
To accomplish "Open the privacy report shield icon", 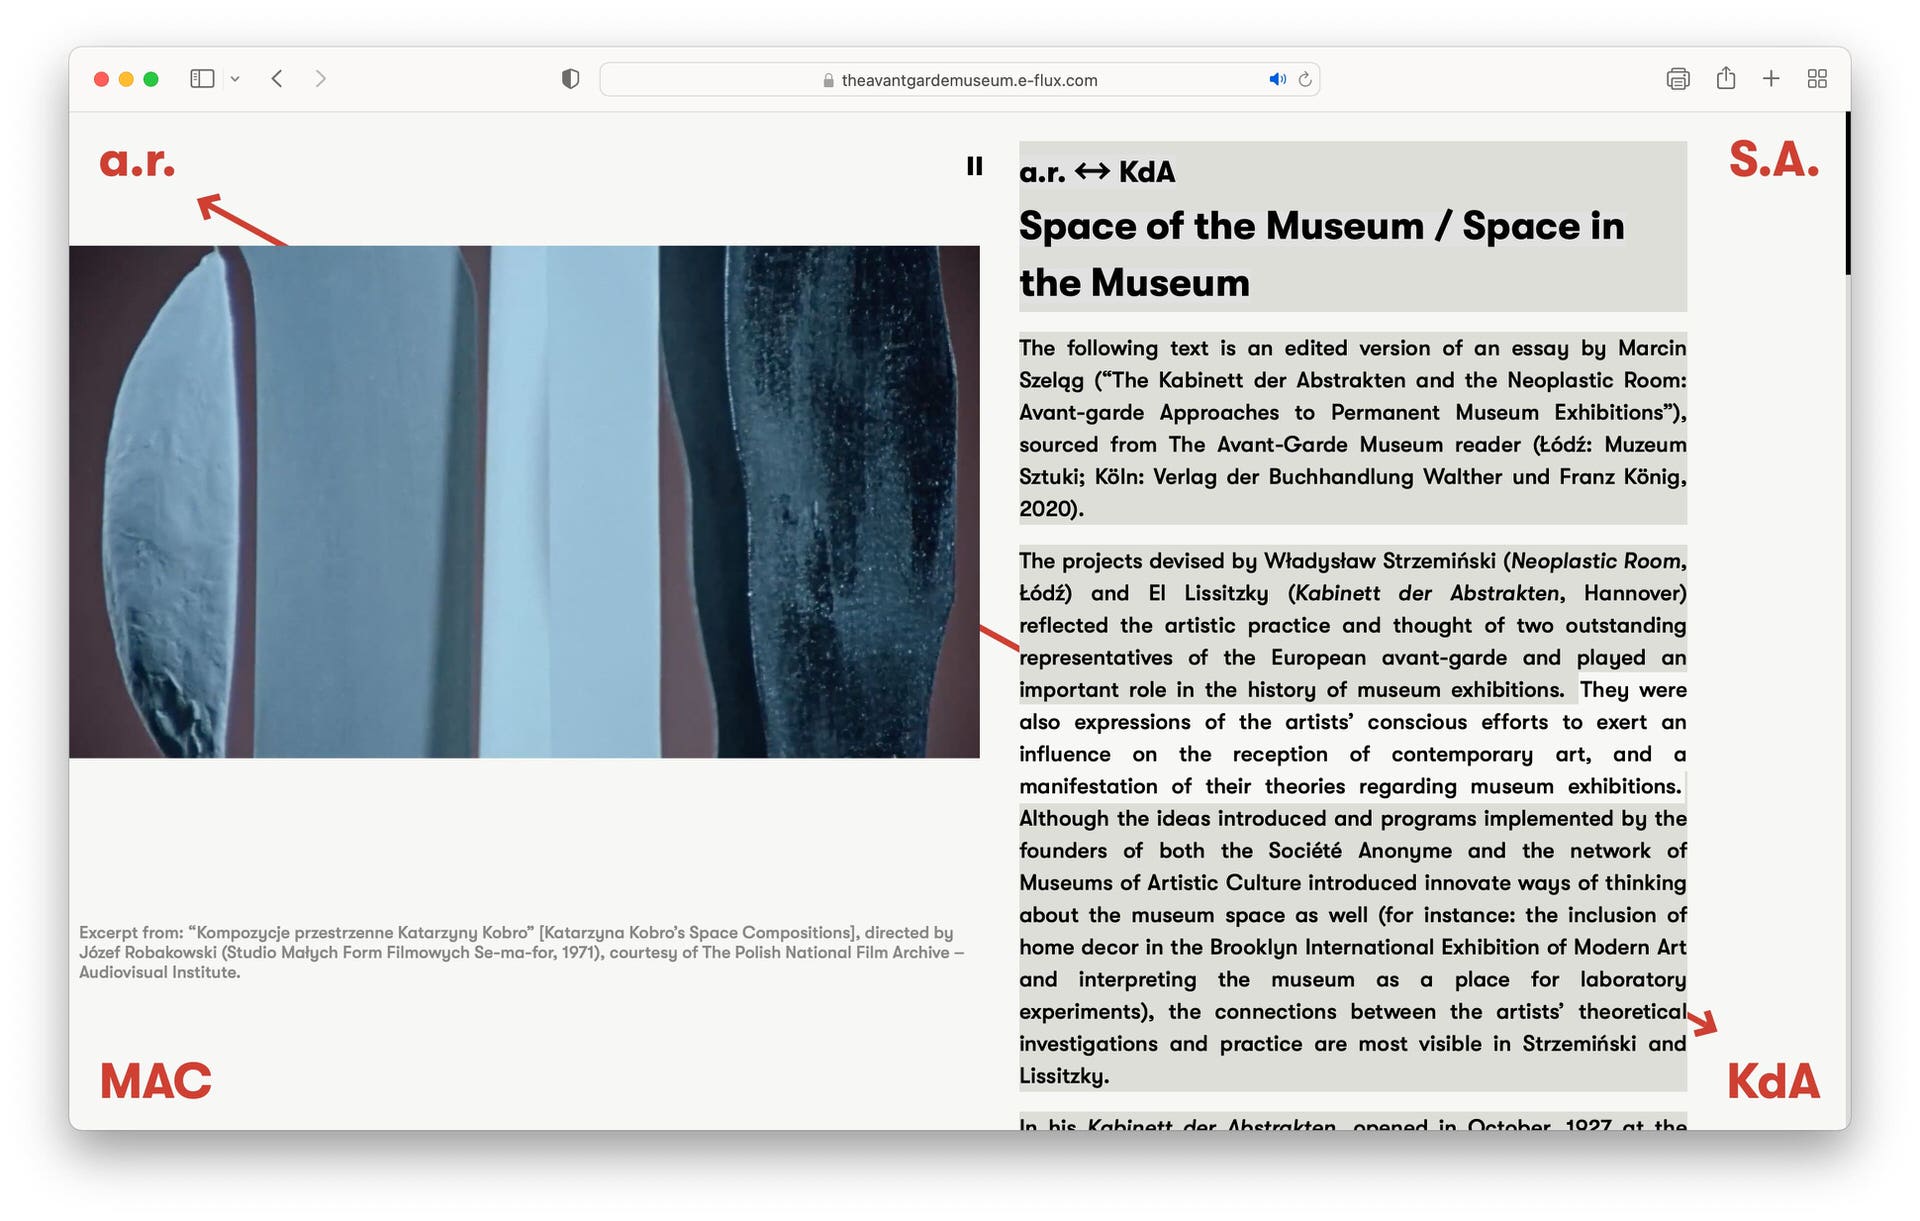I will pyautogui.click(x=570, y=79).
